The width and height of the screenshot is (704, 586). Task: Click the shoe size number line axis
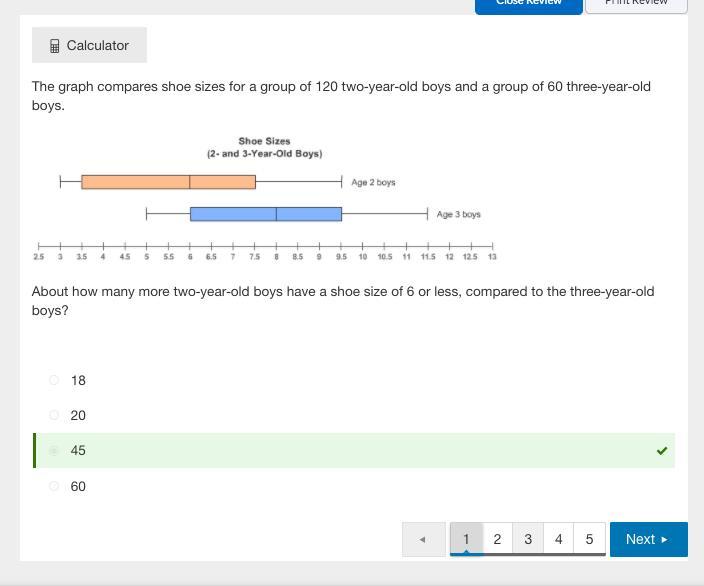[265, 246]
